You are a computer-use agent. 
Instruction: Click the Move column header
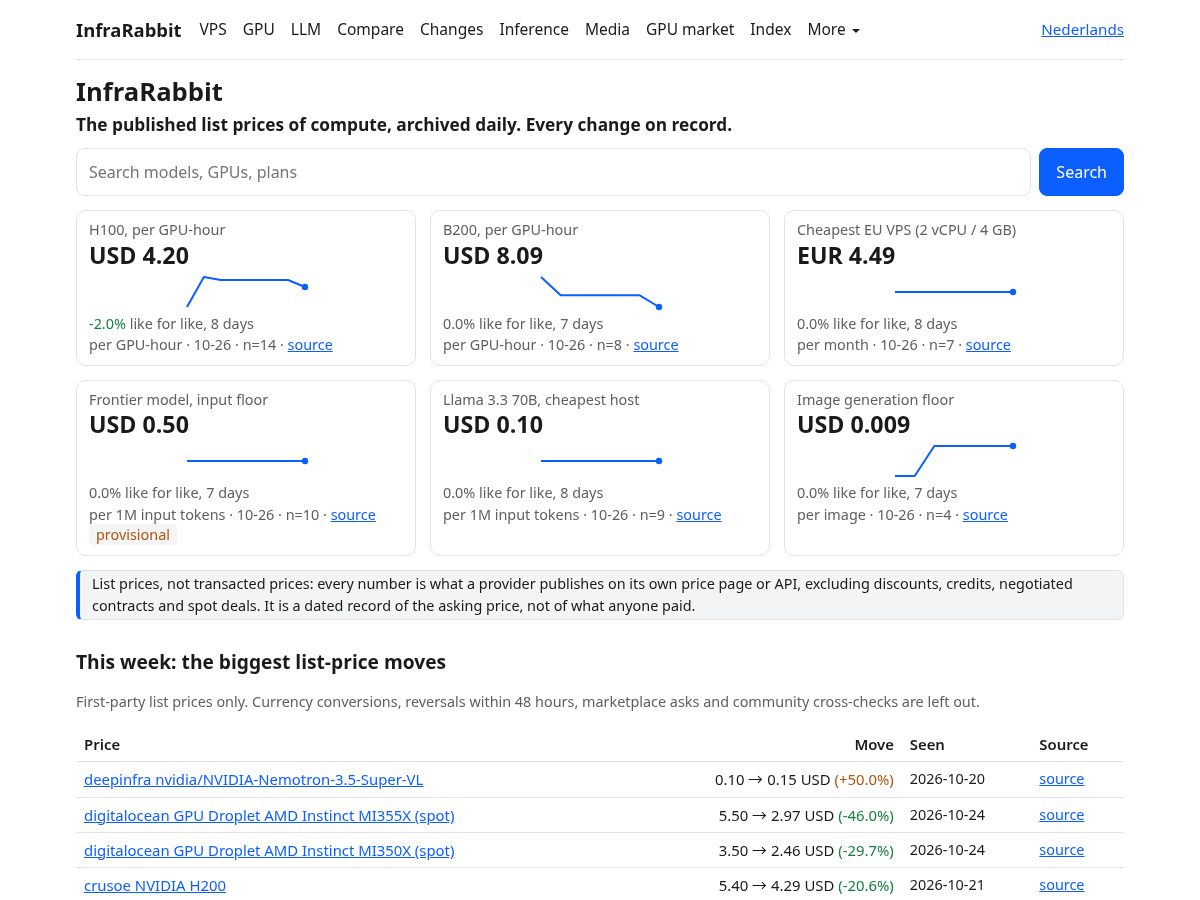click(x=874, y=745)
